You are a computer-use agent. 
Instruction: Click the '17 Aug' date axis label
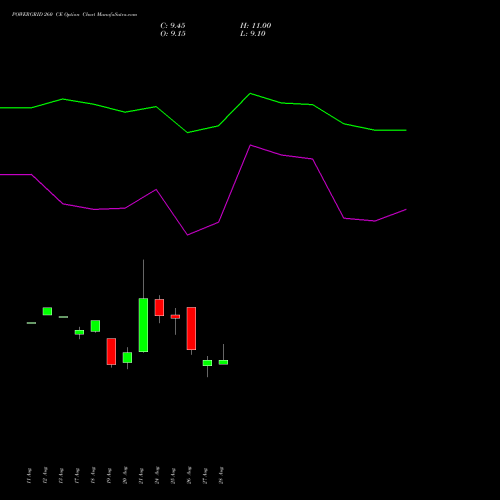pos(77,476)
